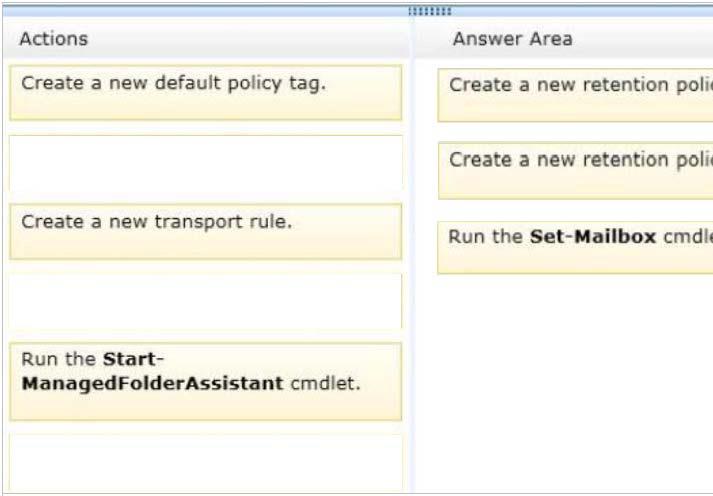Choose 'Create a new transport rule' action
This screenshot has width=713, height=496.
tap(206, 231)
